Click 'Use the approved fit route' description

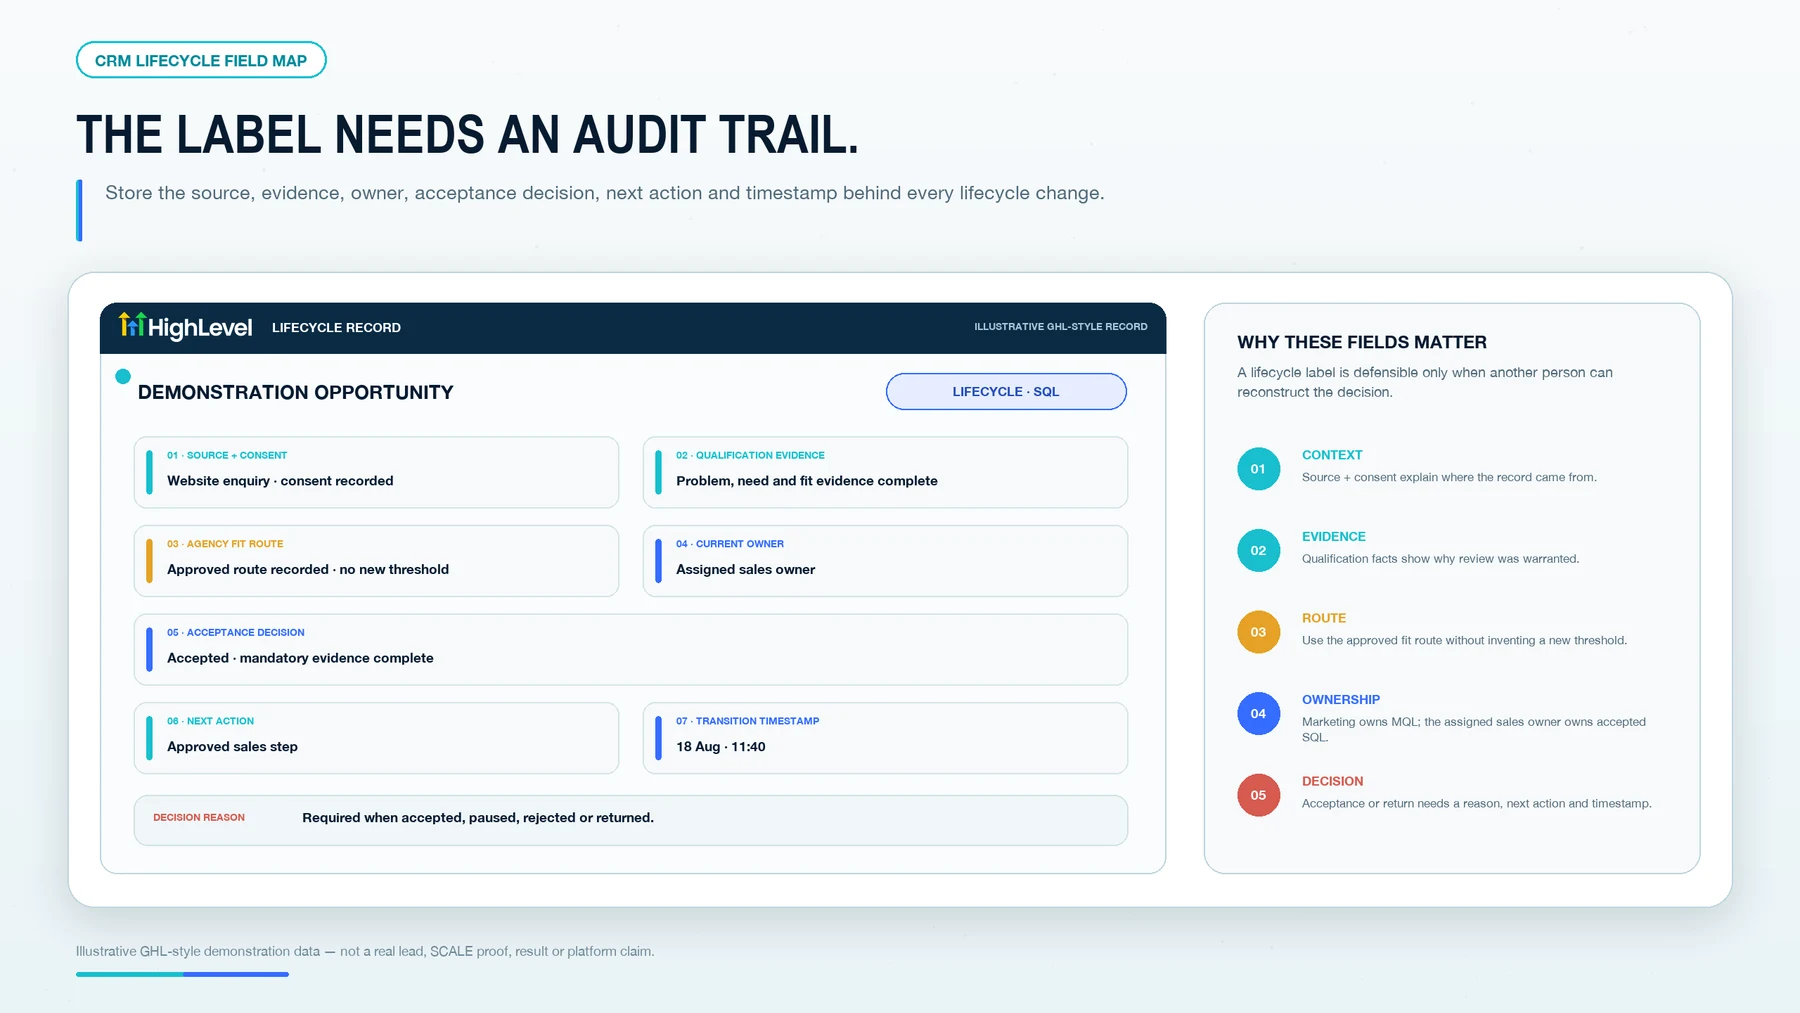click(1464, 641)
